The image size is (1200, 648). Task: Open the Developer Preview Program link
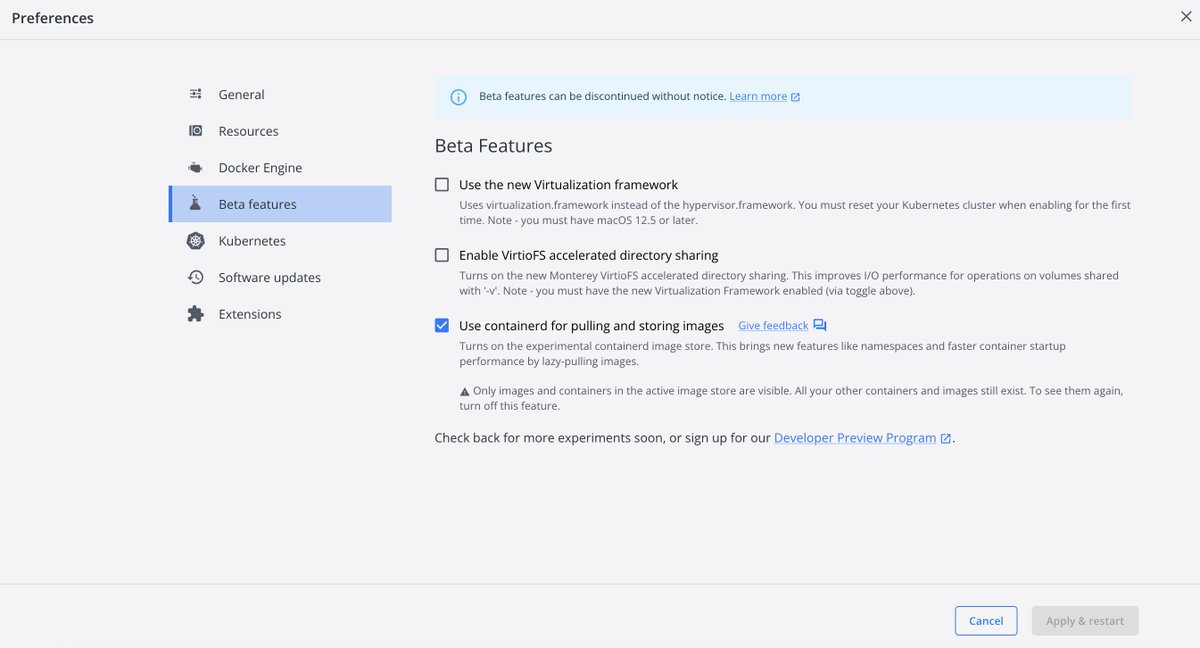pyautogui.click(x=855, y=438)
